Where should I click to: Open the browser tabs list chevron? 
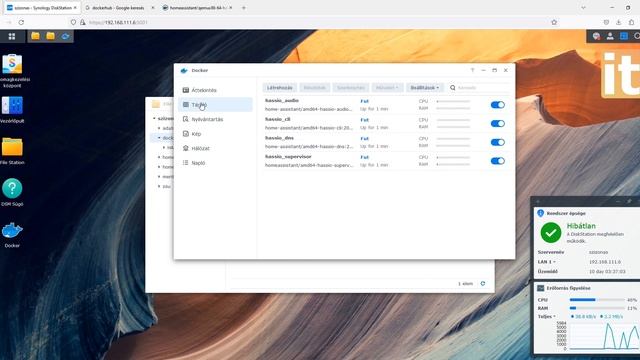(x=583, y=8)
